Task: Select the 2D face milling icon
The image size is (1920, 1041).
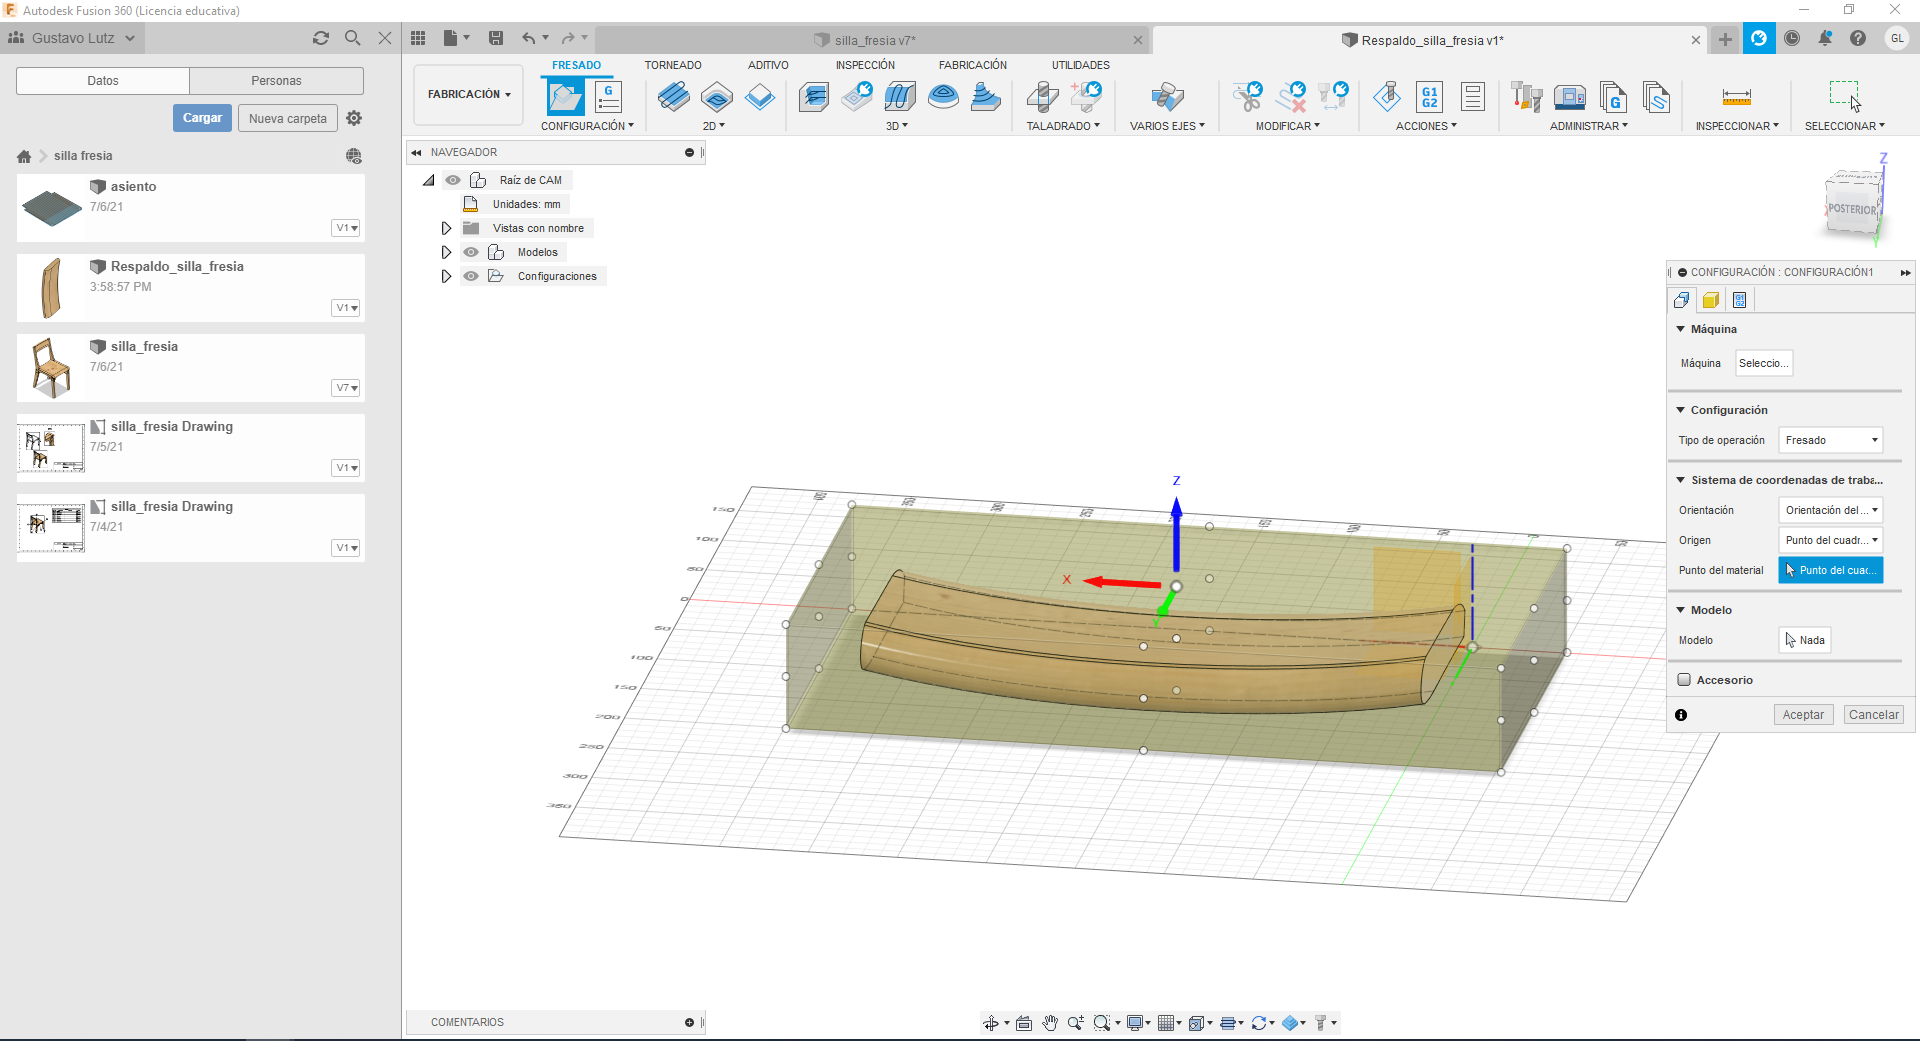Action: (x=760, y=97)
